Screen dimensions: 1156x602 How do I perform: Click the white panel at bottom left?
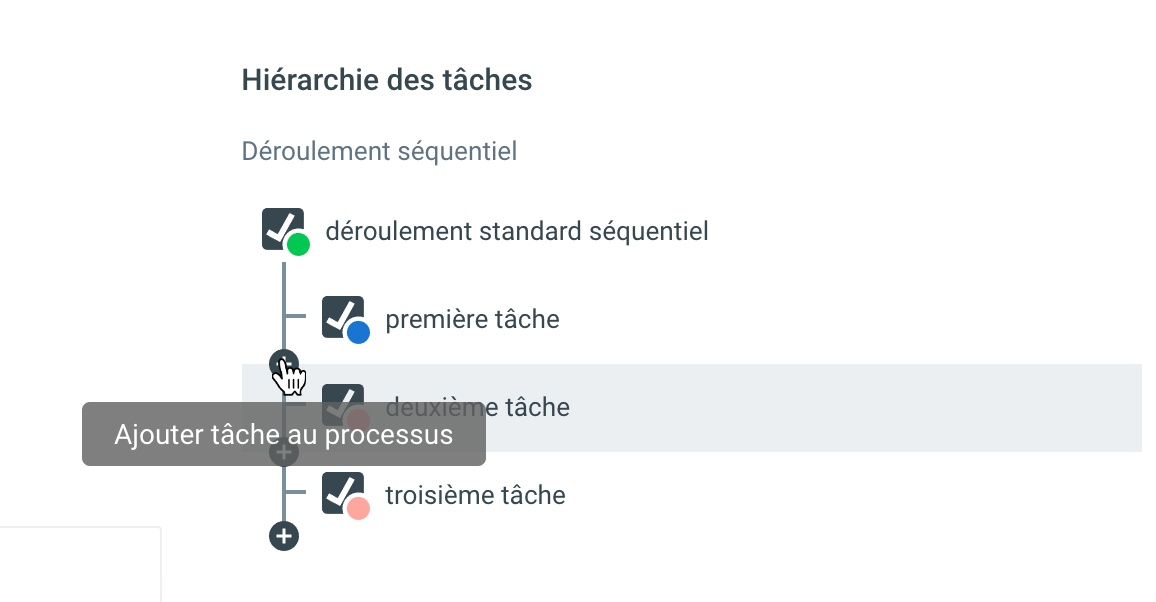(80, 565)
